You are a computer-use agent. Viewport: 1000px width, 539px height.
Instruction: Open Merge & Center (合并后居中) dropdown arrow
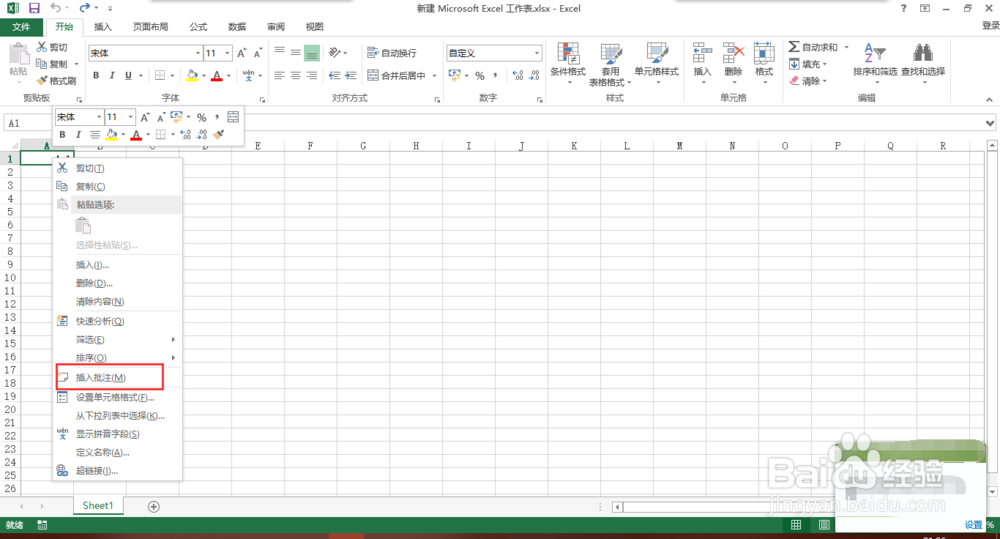pyautogui.click(x=434, y=75)
